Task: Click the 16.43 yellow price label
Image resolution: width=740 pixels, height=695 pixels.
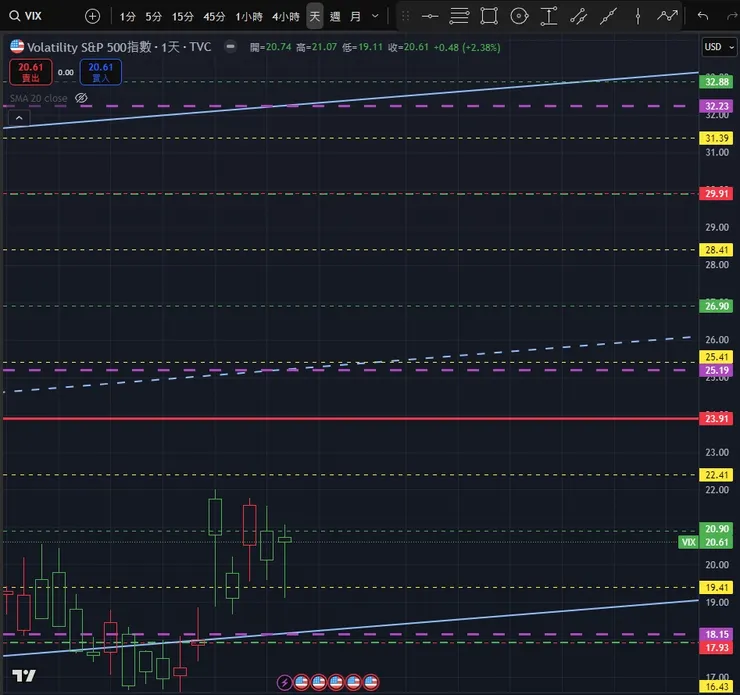Action: coord(716,687)
